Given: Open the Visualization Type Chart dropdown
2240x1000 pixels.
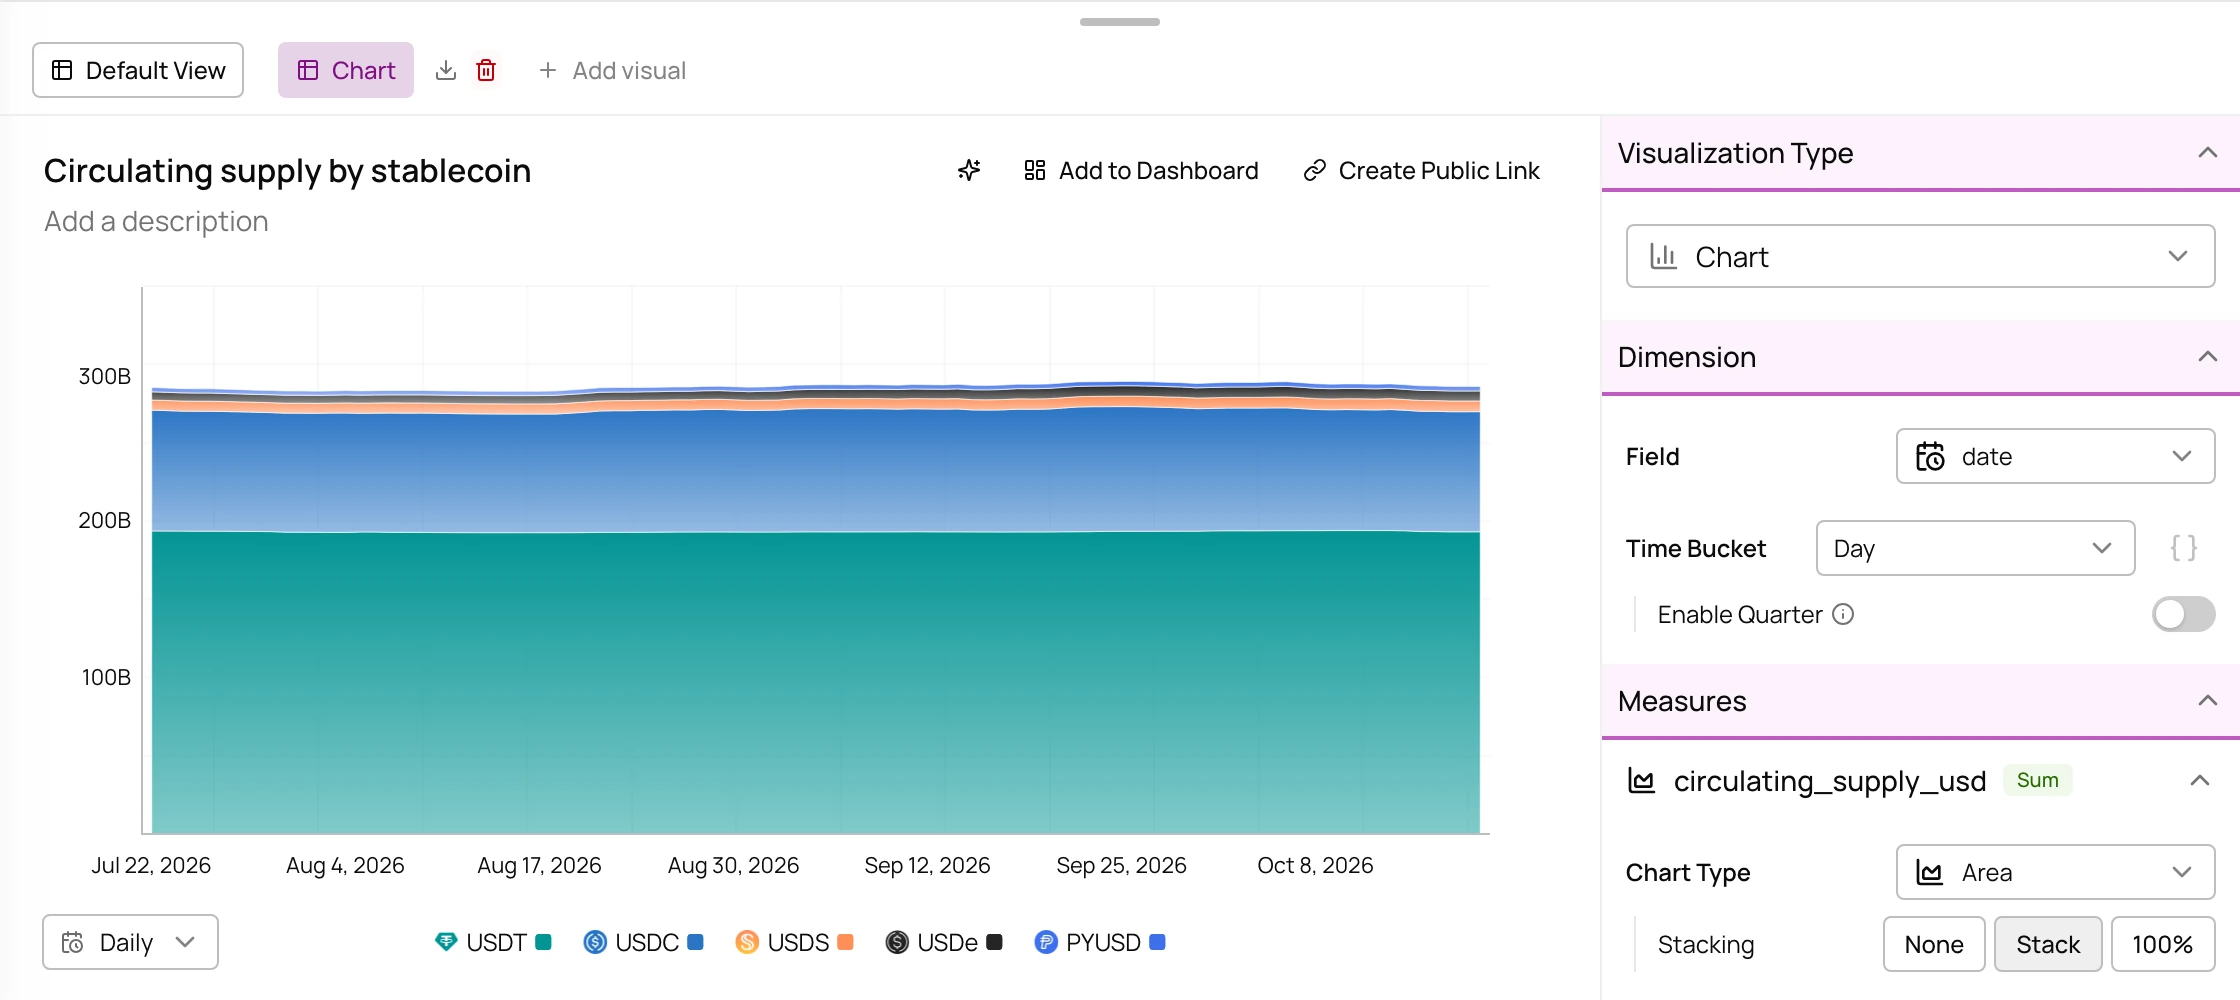Looking at the screenshot, I should [1920, 256].
